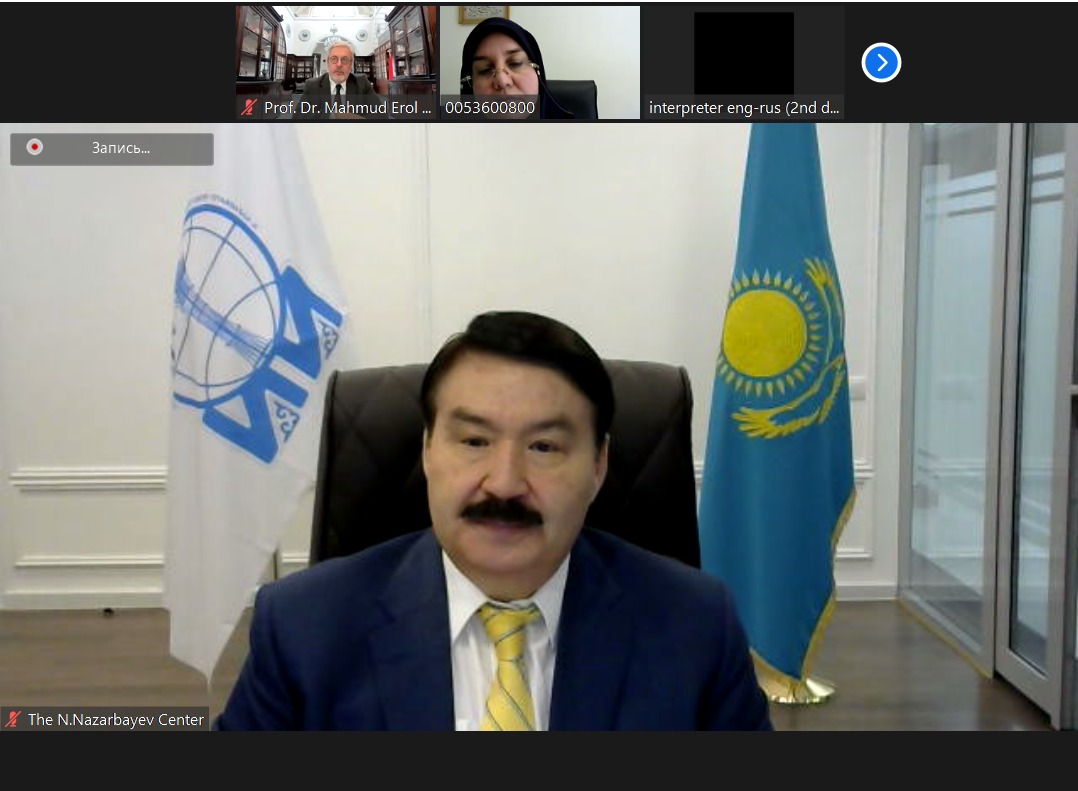Image resolution: width=1078 pixels, height=791 pixels.
Task: Click the red recording dot icon
Action: click(x=34, y=147)
